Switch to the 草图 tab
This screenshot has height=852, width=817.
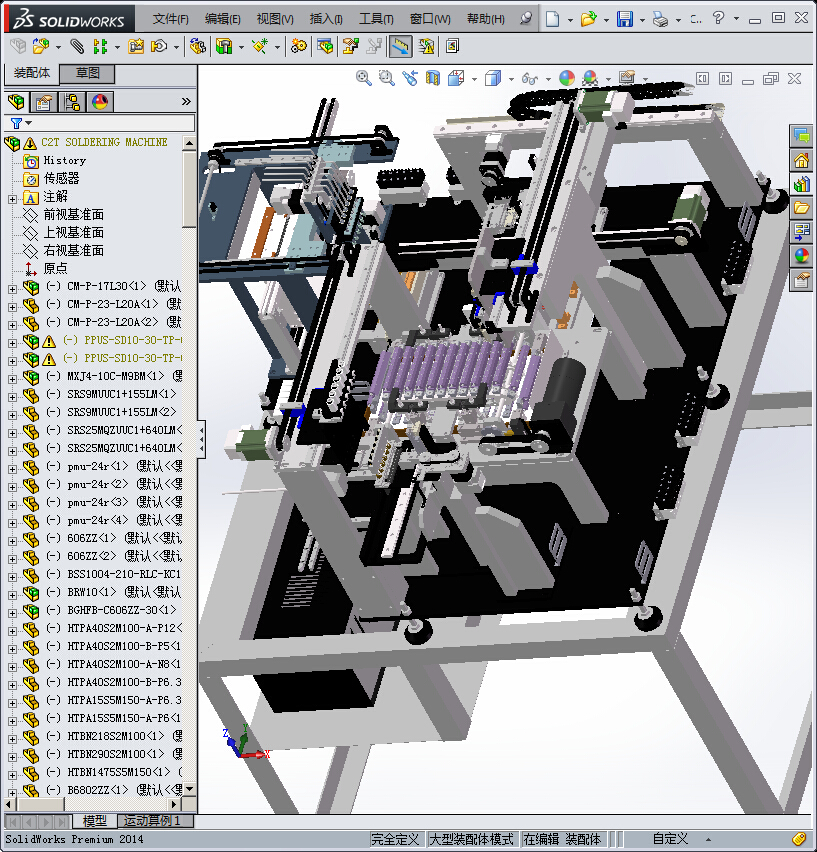coord(87,73)
